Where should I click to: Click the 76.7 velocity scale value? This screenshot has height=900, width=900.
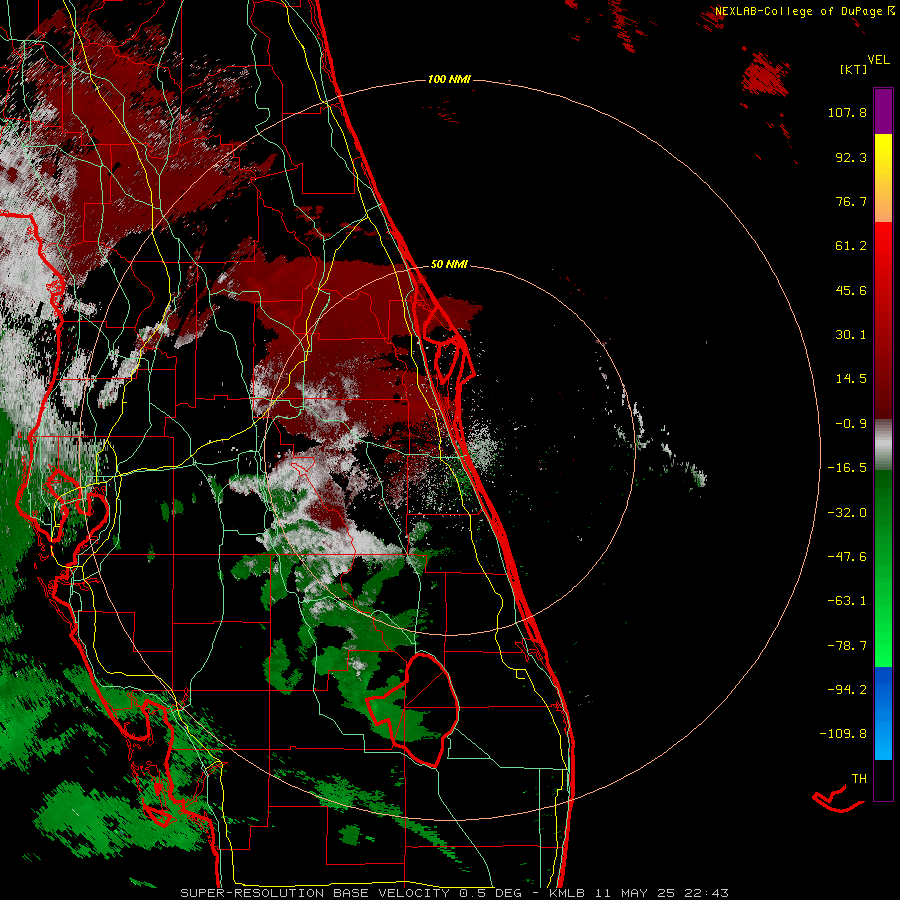[851, 201]
